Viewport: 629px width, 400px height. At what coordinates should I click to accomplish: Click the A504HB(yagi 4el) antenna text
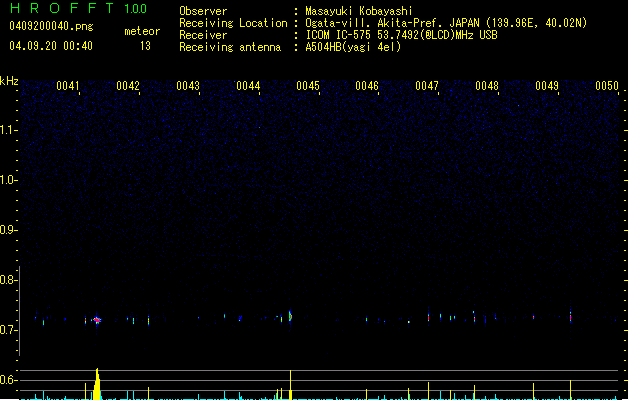pos(353,47)
